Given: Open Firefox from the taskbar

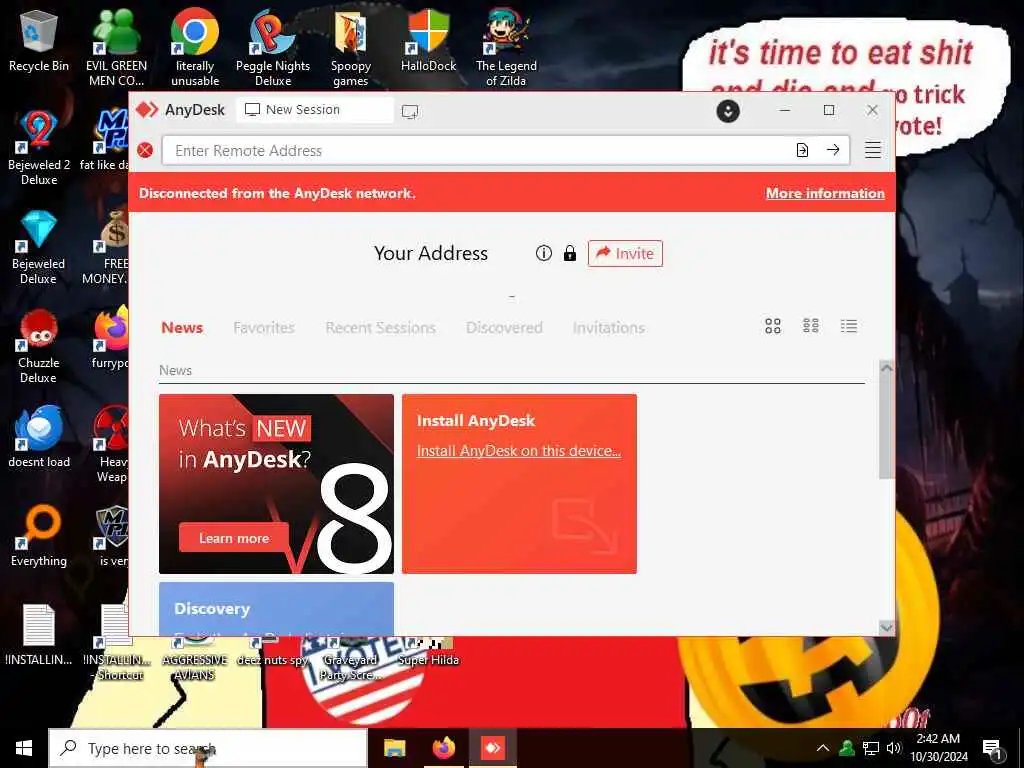Looking at the screenshot, I should (x=443, y=748).
